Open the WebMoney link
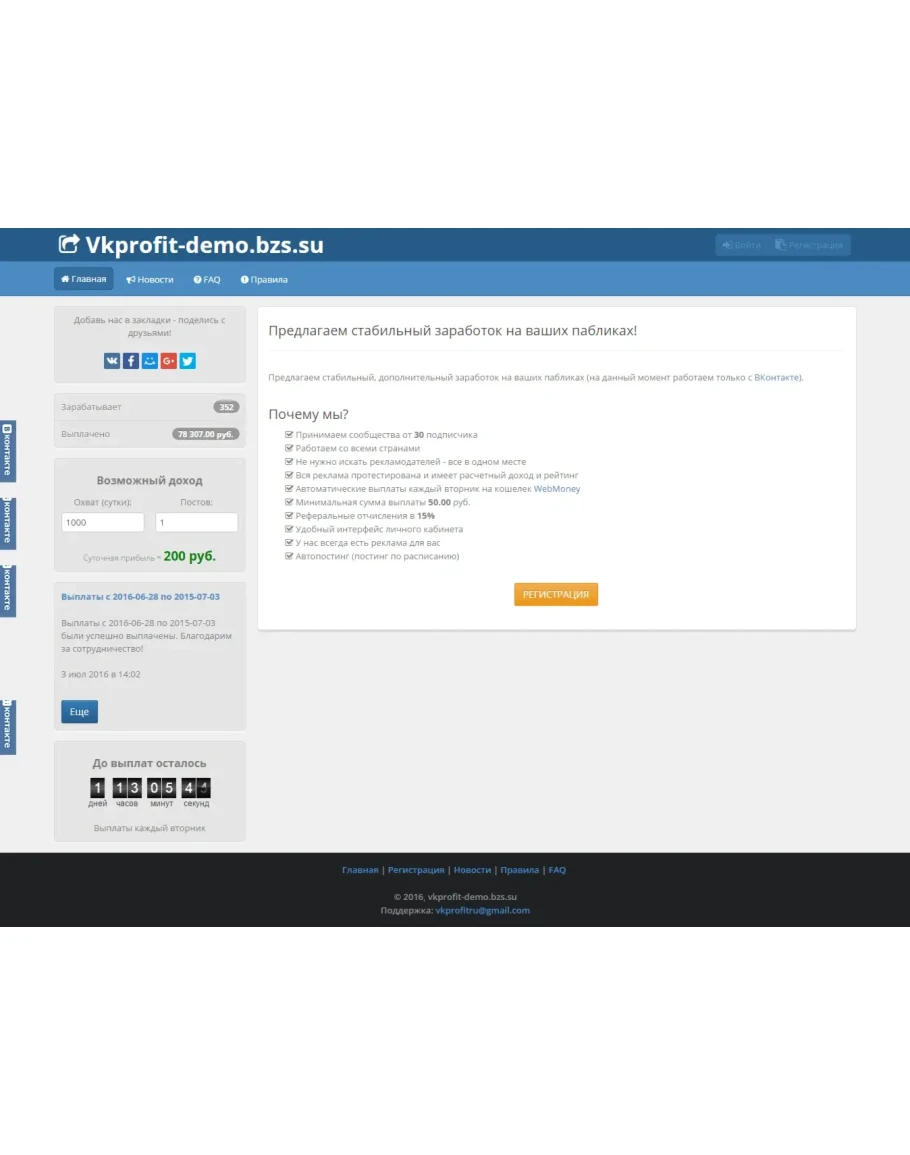 (556, 489)
